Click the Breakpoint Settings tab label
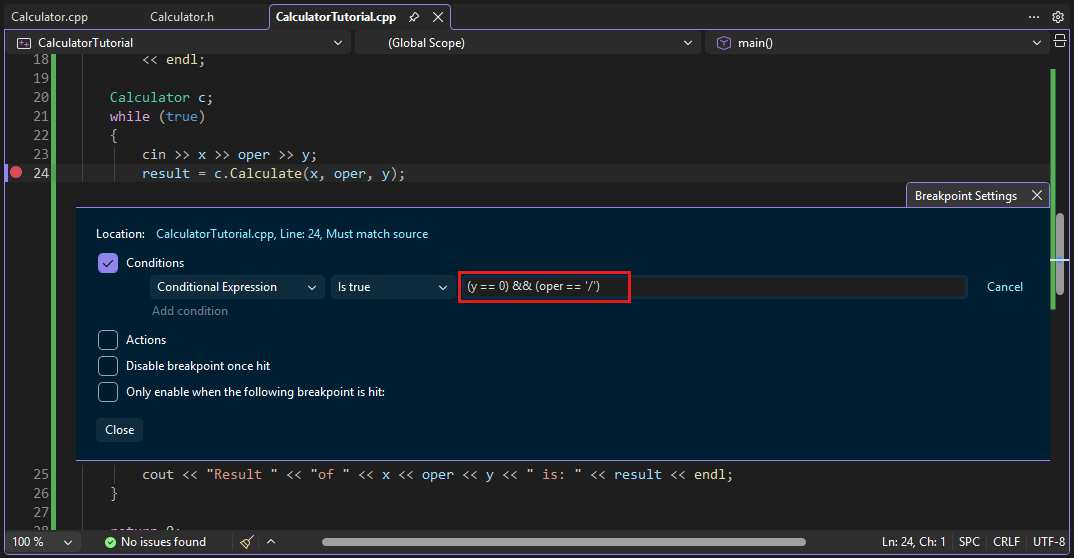This screenshot has width=1074, height=558. [x=966, y=196]
